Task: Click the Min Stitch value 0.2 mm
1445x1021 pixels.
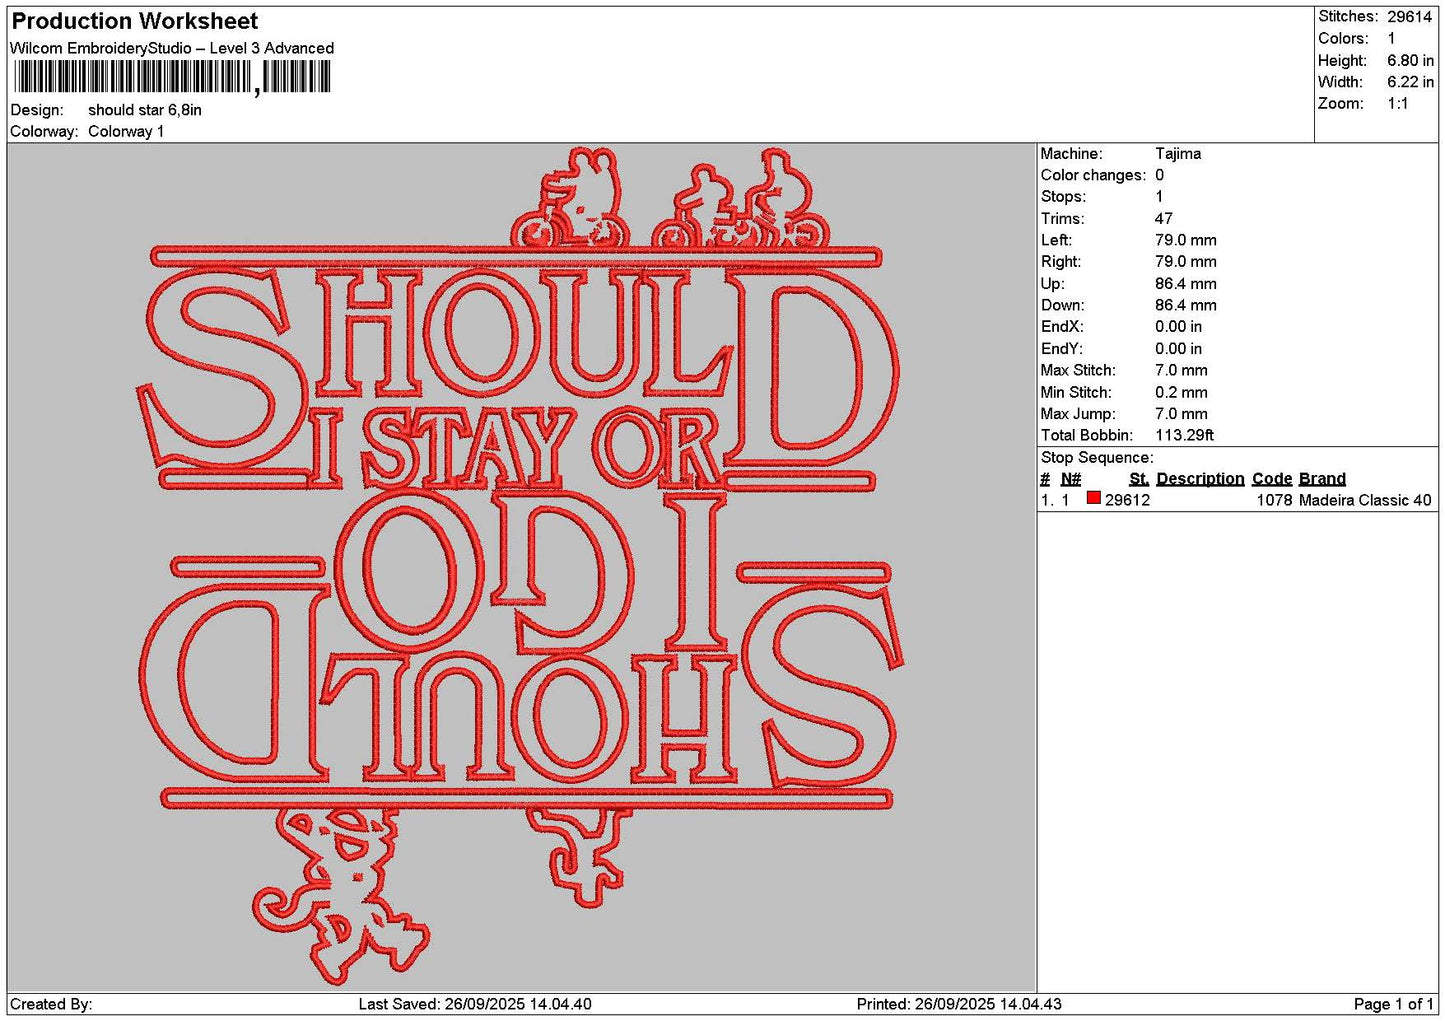Action: tap(1181, 392)
